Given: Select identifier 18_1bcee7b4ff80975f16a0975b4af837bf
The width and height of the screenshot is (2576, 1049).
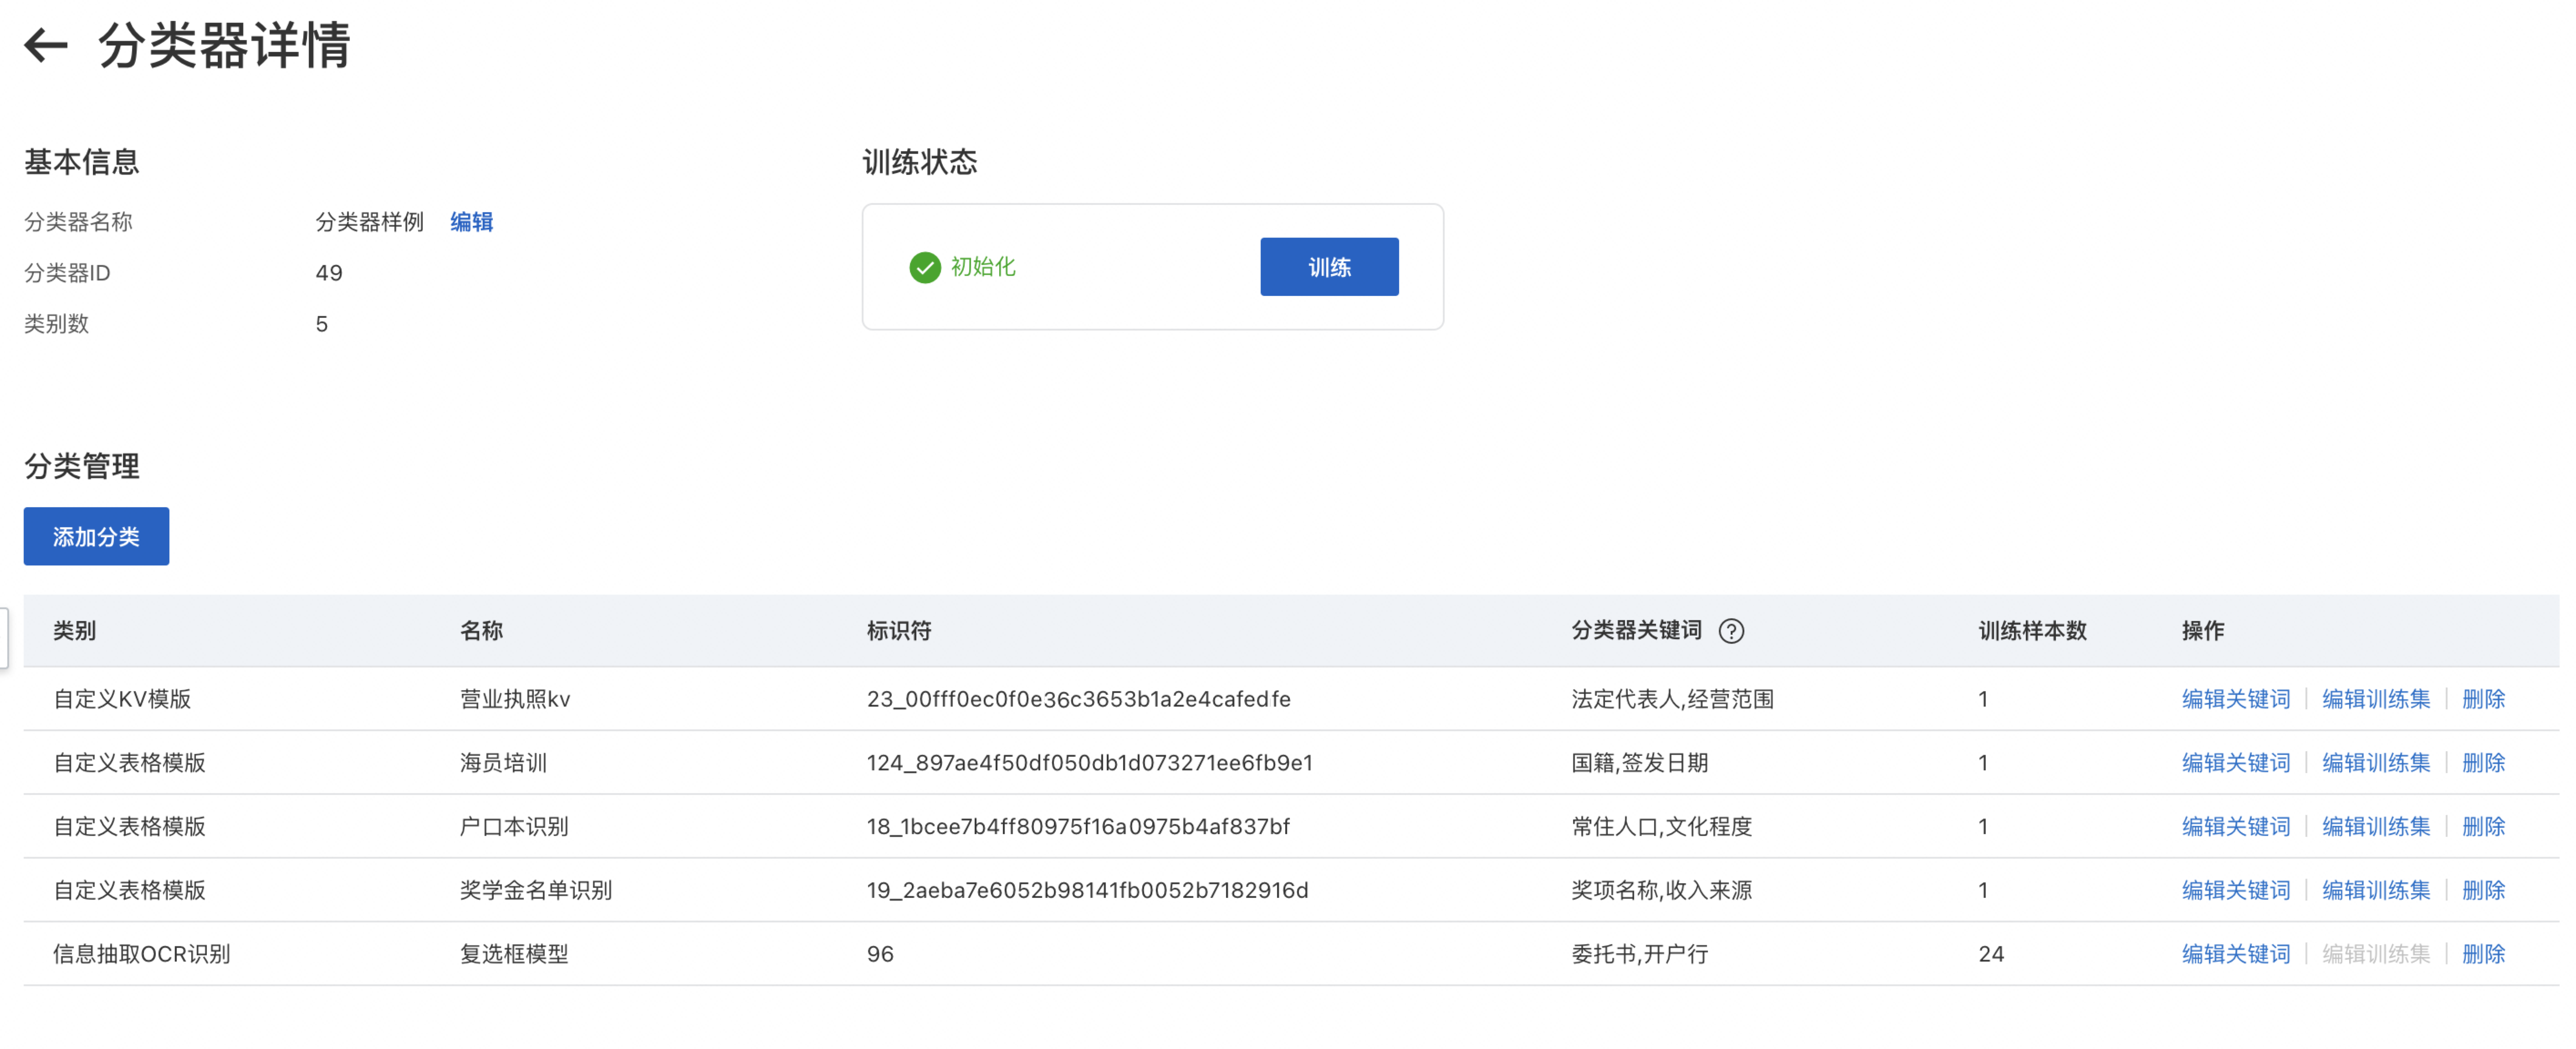Looking at the screenshot, I should tap(1078, 827).
